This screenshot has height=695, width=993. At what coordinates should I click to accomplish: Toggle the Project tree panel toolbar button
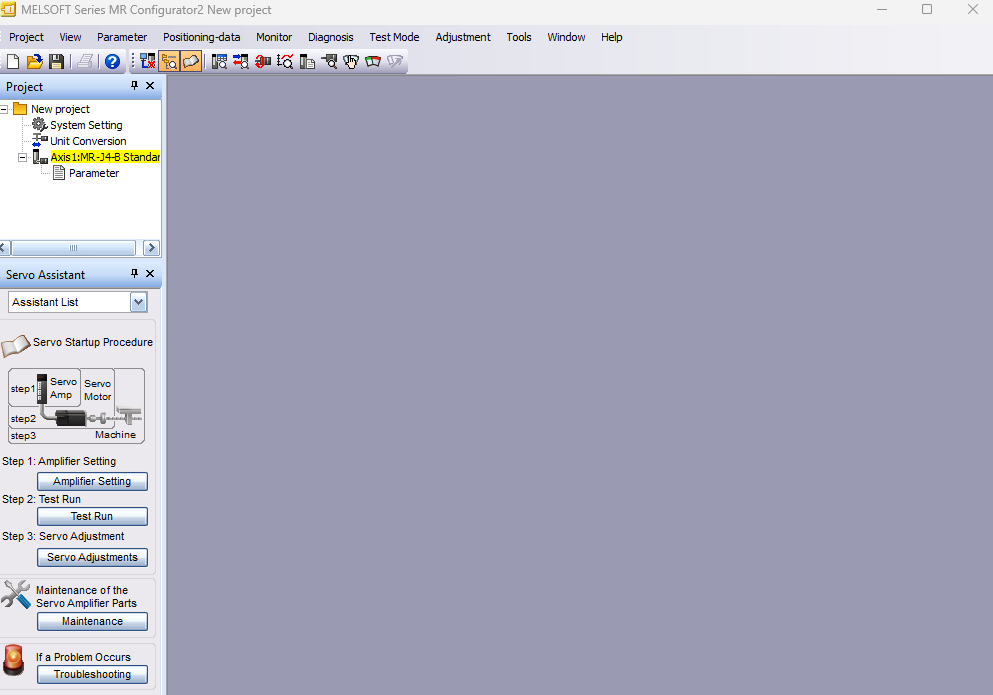point(169,62)
